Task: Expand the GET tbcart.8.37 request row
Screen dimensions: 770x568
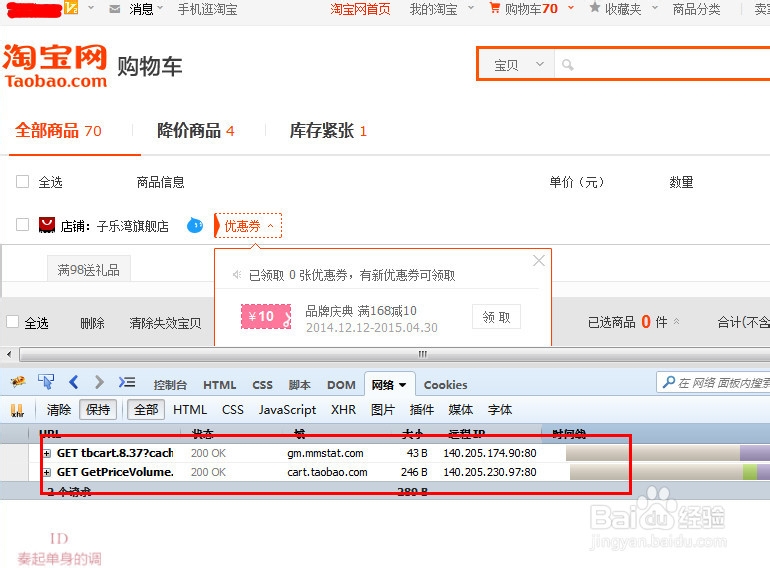Action: (47, 454)
